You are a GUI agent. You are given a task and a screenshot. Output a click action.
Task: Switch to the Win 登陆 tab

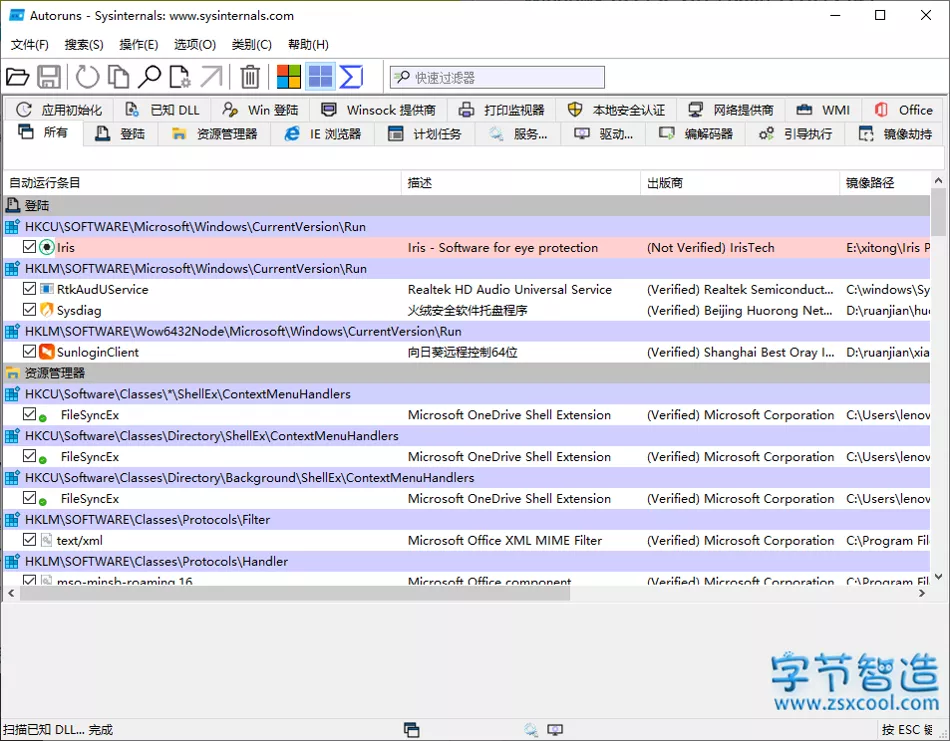coord(260,110)
